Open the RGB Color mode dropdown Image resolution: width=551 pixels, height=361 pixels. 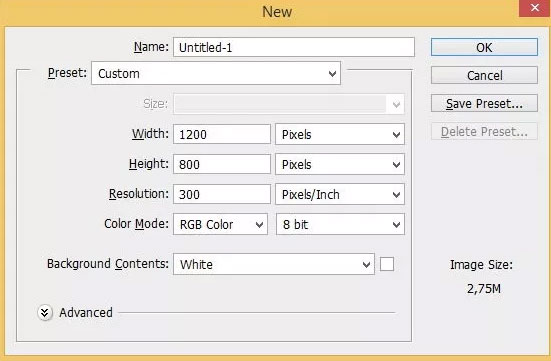(x=220, y=224)
